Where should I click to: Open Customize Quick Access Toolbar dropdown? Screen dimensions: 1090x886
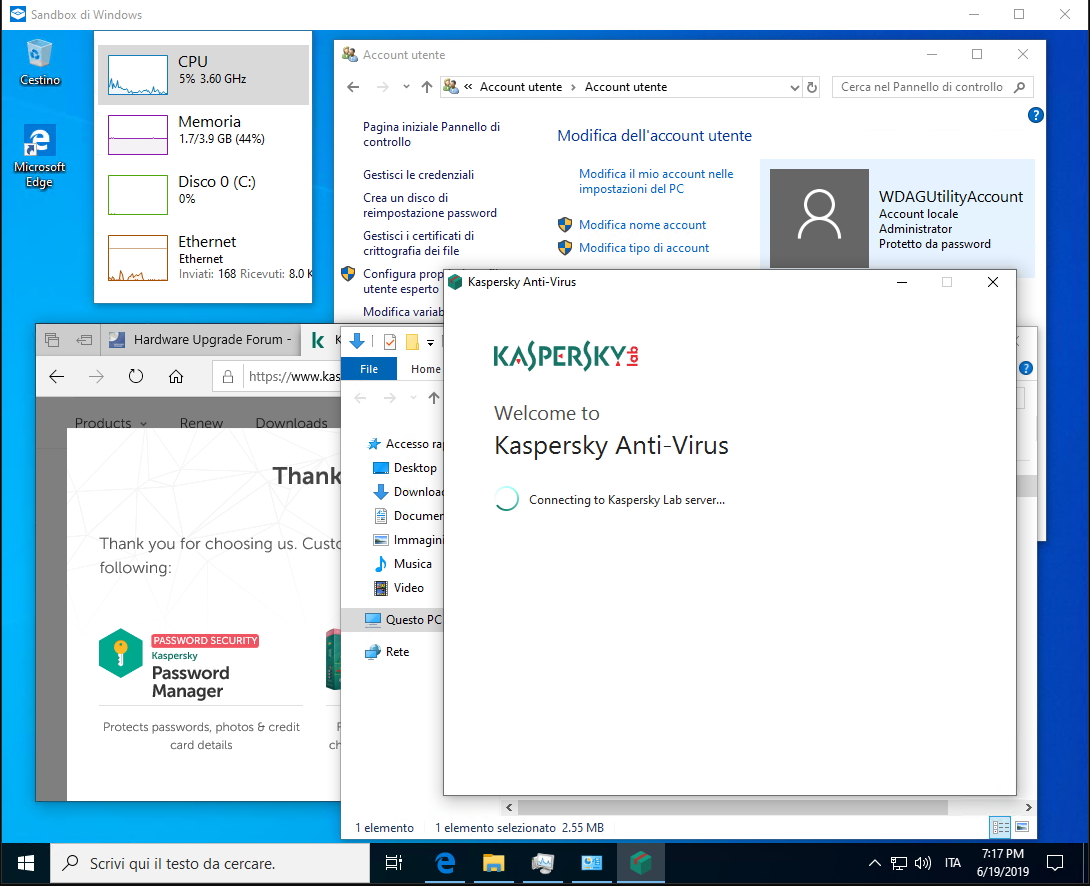tap(430, 342)
